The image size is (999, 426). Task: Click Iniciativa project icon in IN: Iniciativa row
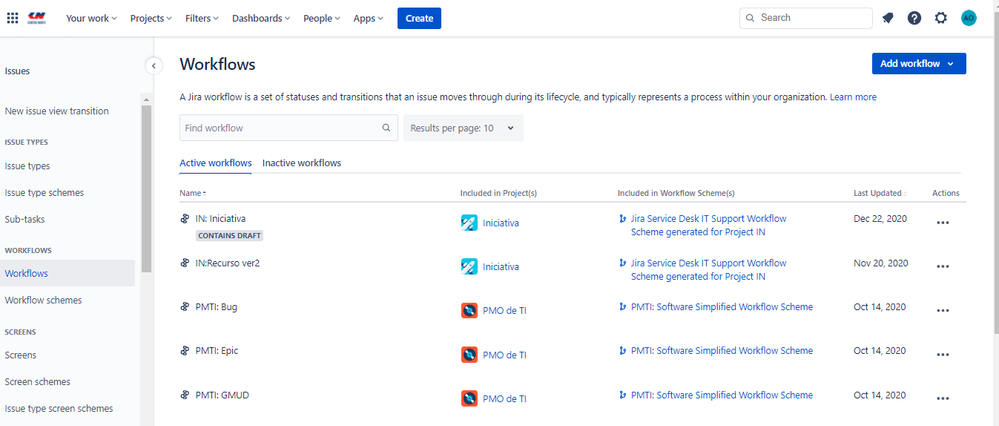(469, 223)
